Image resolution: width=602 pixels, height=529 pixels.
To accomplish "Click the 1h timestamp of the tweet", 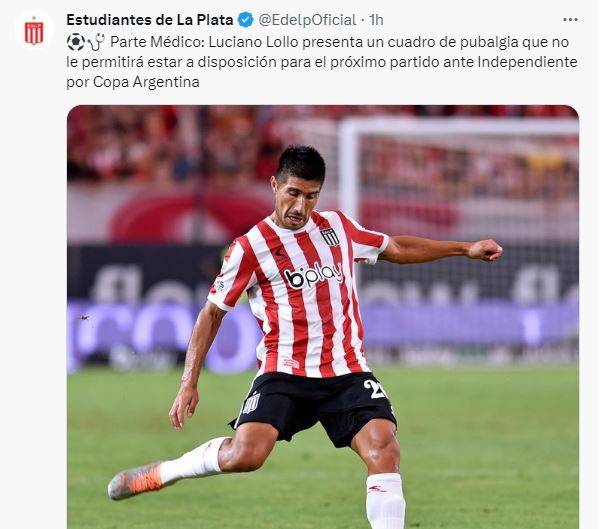I will [376, 20].
